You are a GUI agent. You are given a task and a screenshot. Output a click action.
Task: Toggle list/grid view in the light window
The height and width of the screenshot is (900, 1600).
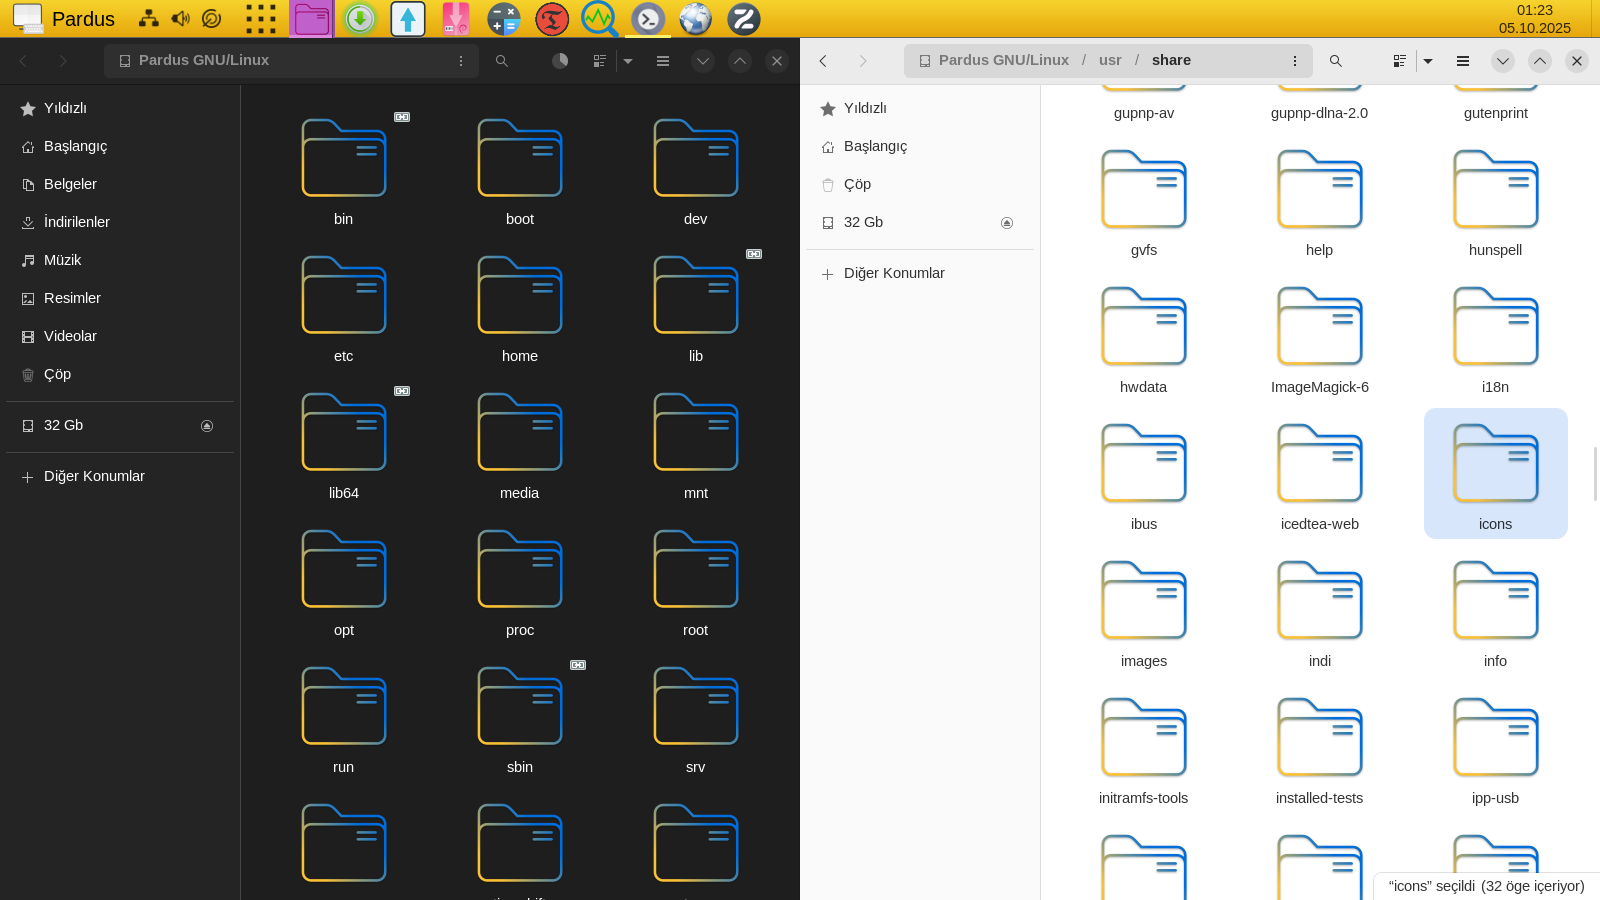tap(1400, 61)
